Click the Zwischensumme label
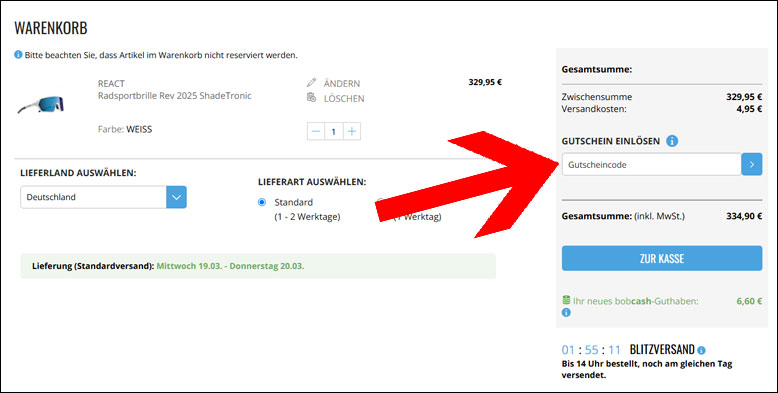The height and width of the screenshot is (393, 778). click(597, 97)
